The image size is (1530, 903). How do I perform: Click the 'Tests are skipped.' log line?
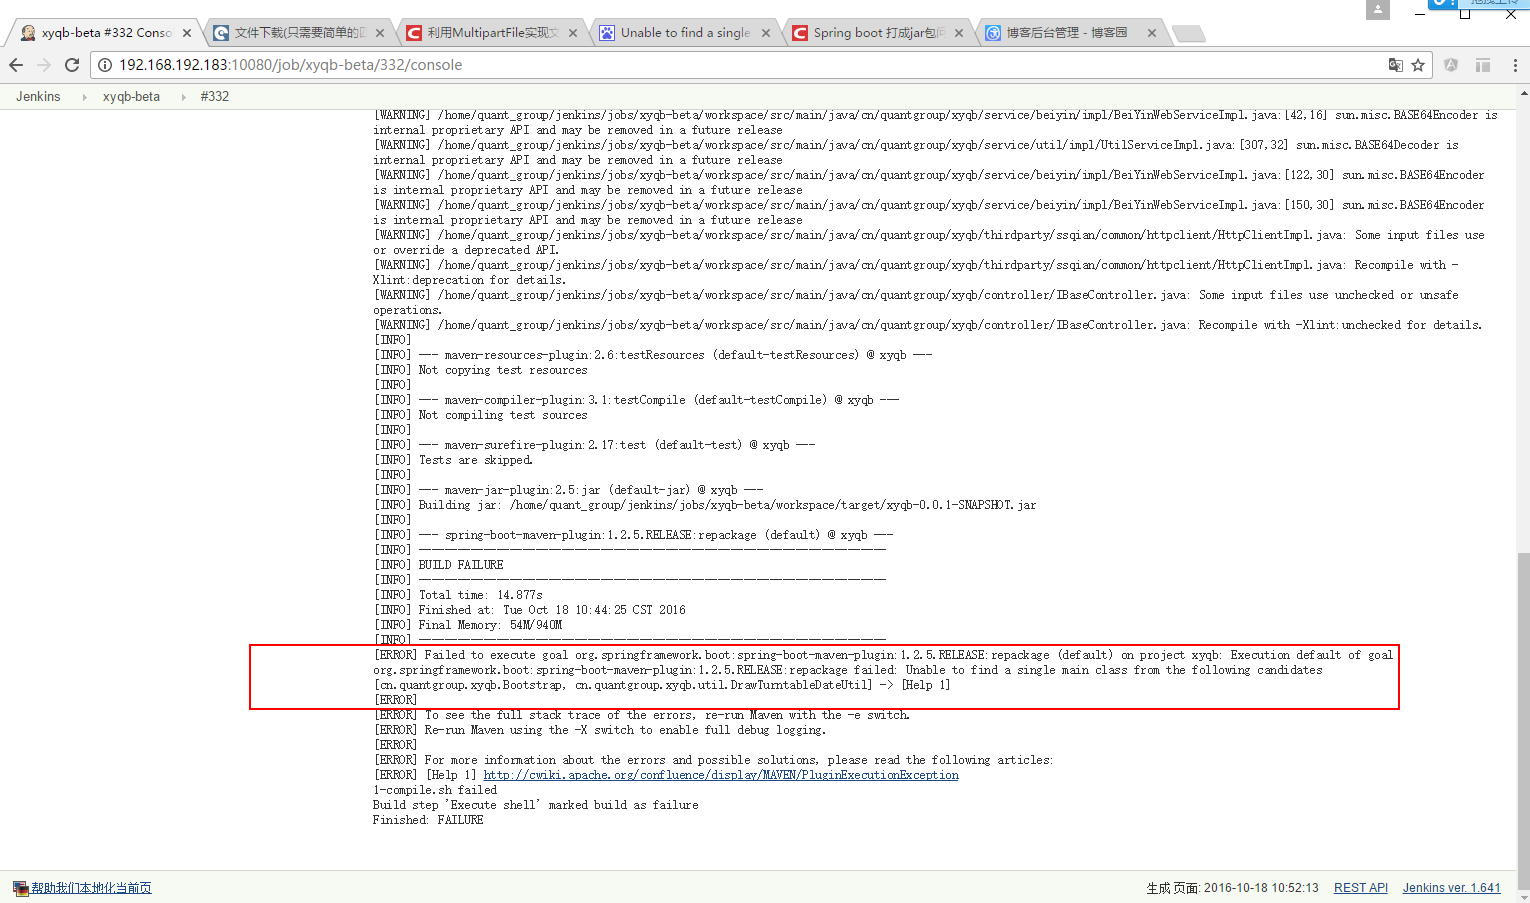(453, 460)
